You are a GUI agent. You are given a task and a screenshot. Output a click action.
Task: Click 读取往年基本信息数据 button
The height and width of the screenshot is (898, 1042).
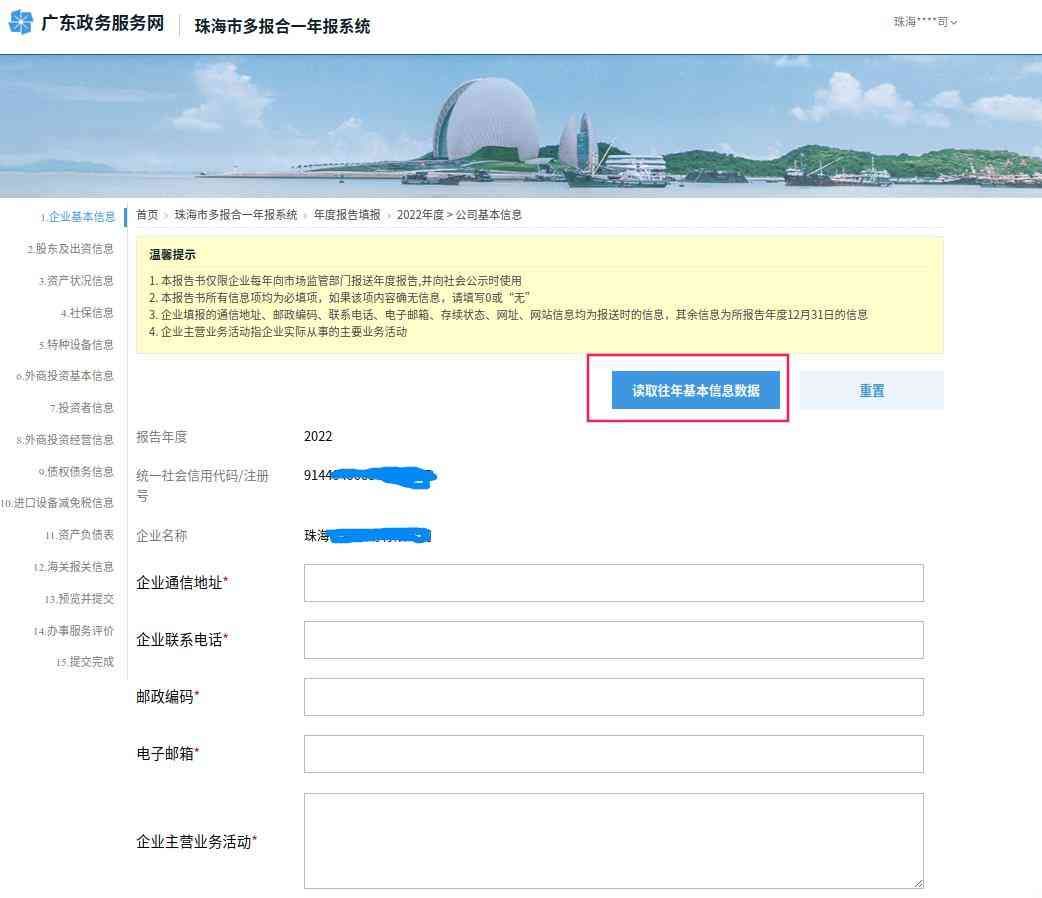[695, 391]
